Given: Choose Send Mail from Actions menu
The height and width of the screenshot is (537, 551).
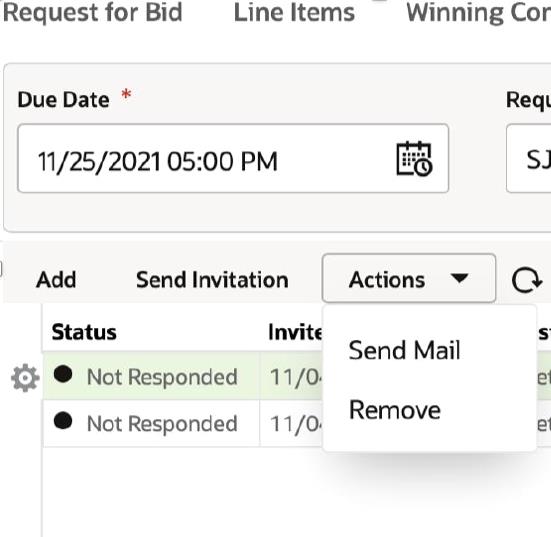Looking at the screenshot, I should 404,350.
